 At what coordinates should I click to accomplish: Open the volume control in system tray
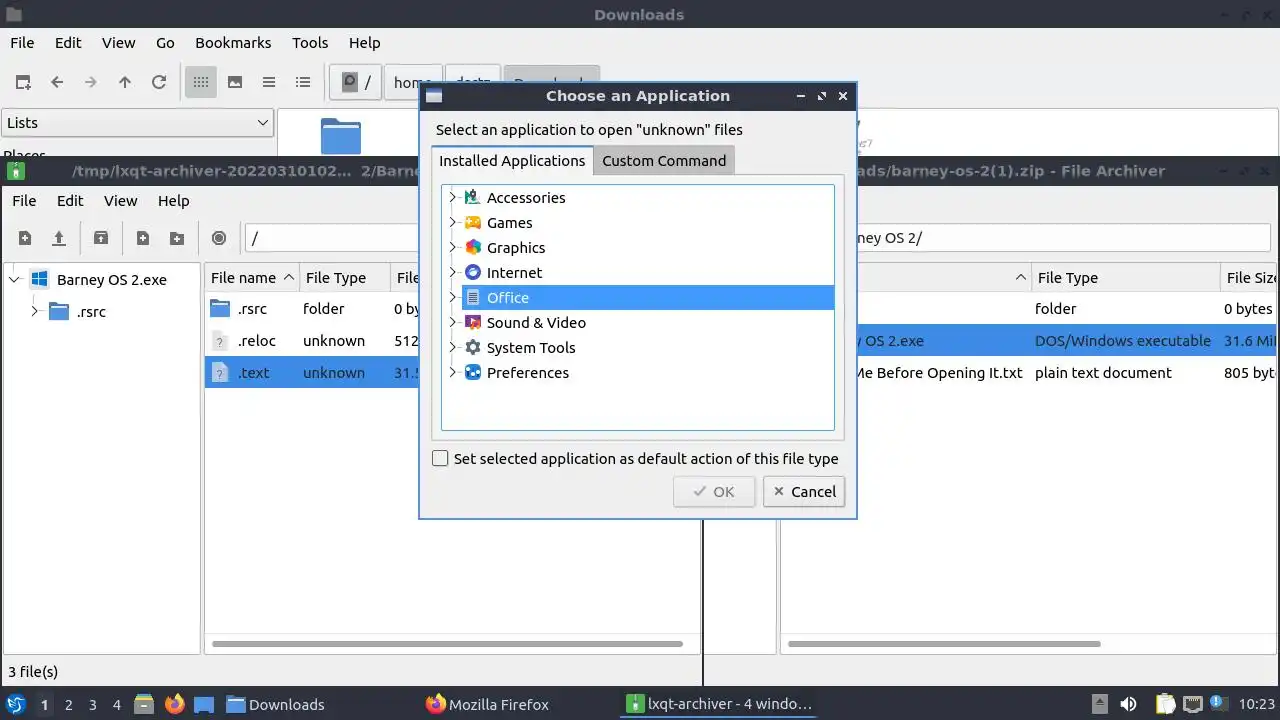(1129, 704)
